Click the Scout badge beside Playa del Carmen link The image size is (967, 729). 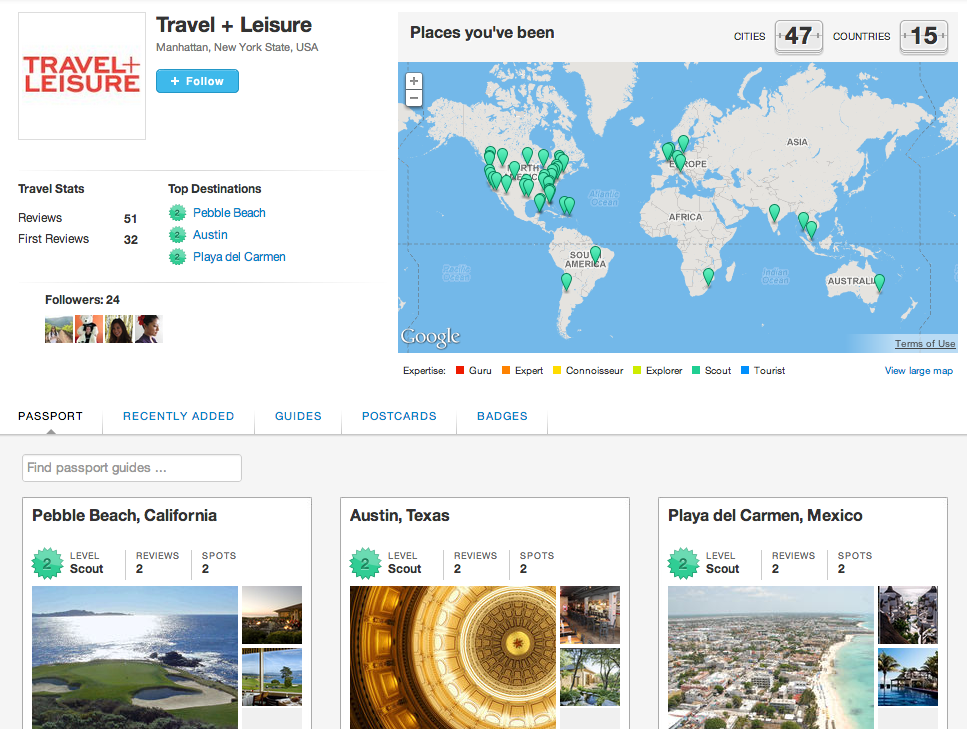[x=178, y=257]
